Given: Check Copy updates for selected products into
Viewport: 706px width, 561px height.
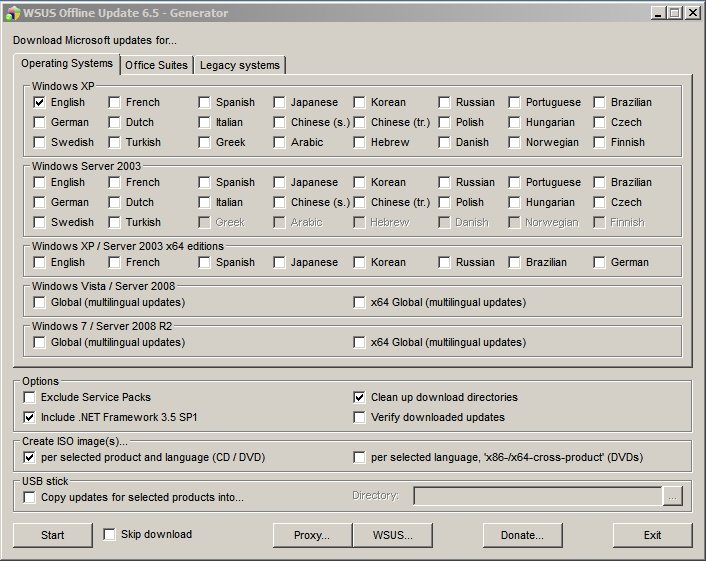Looking at the screenshot, I should [x=29, y=497].
